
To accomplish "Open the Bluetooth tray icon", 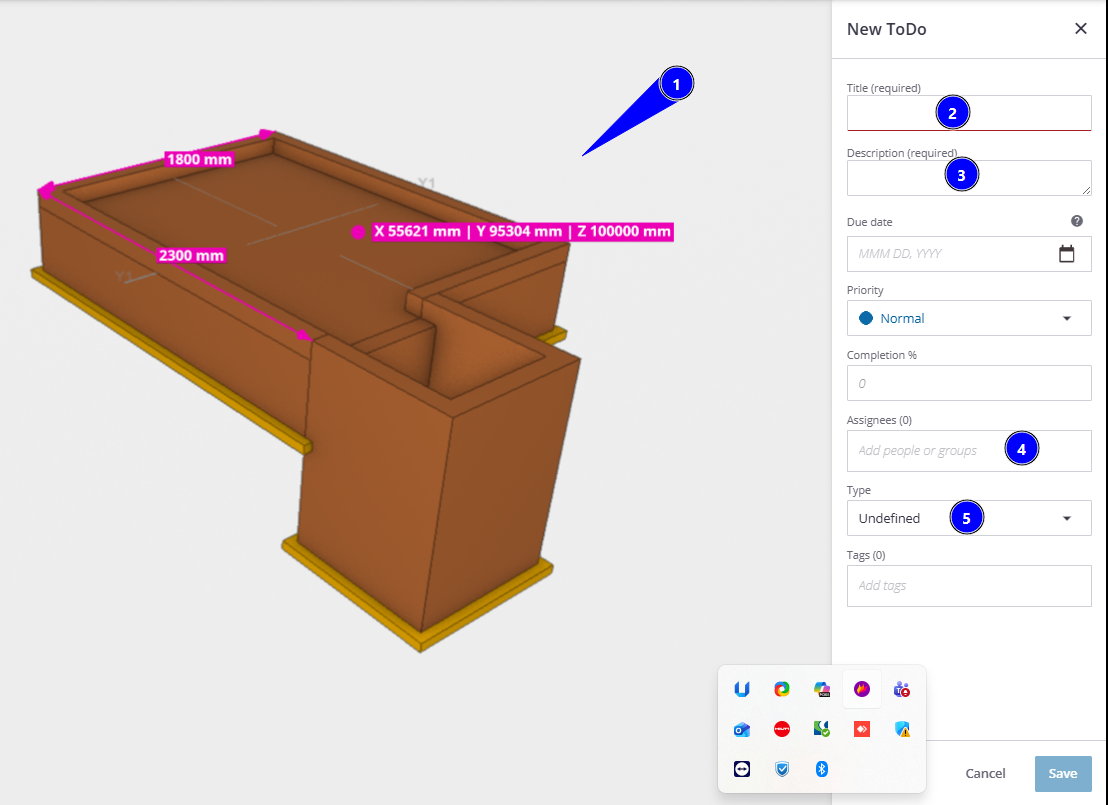I will pos(822,769).
